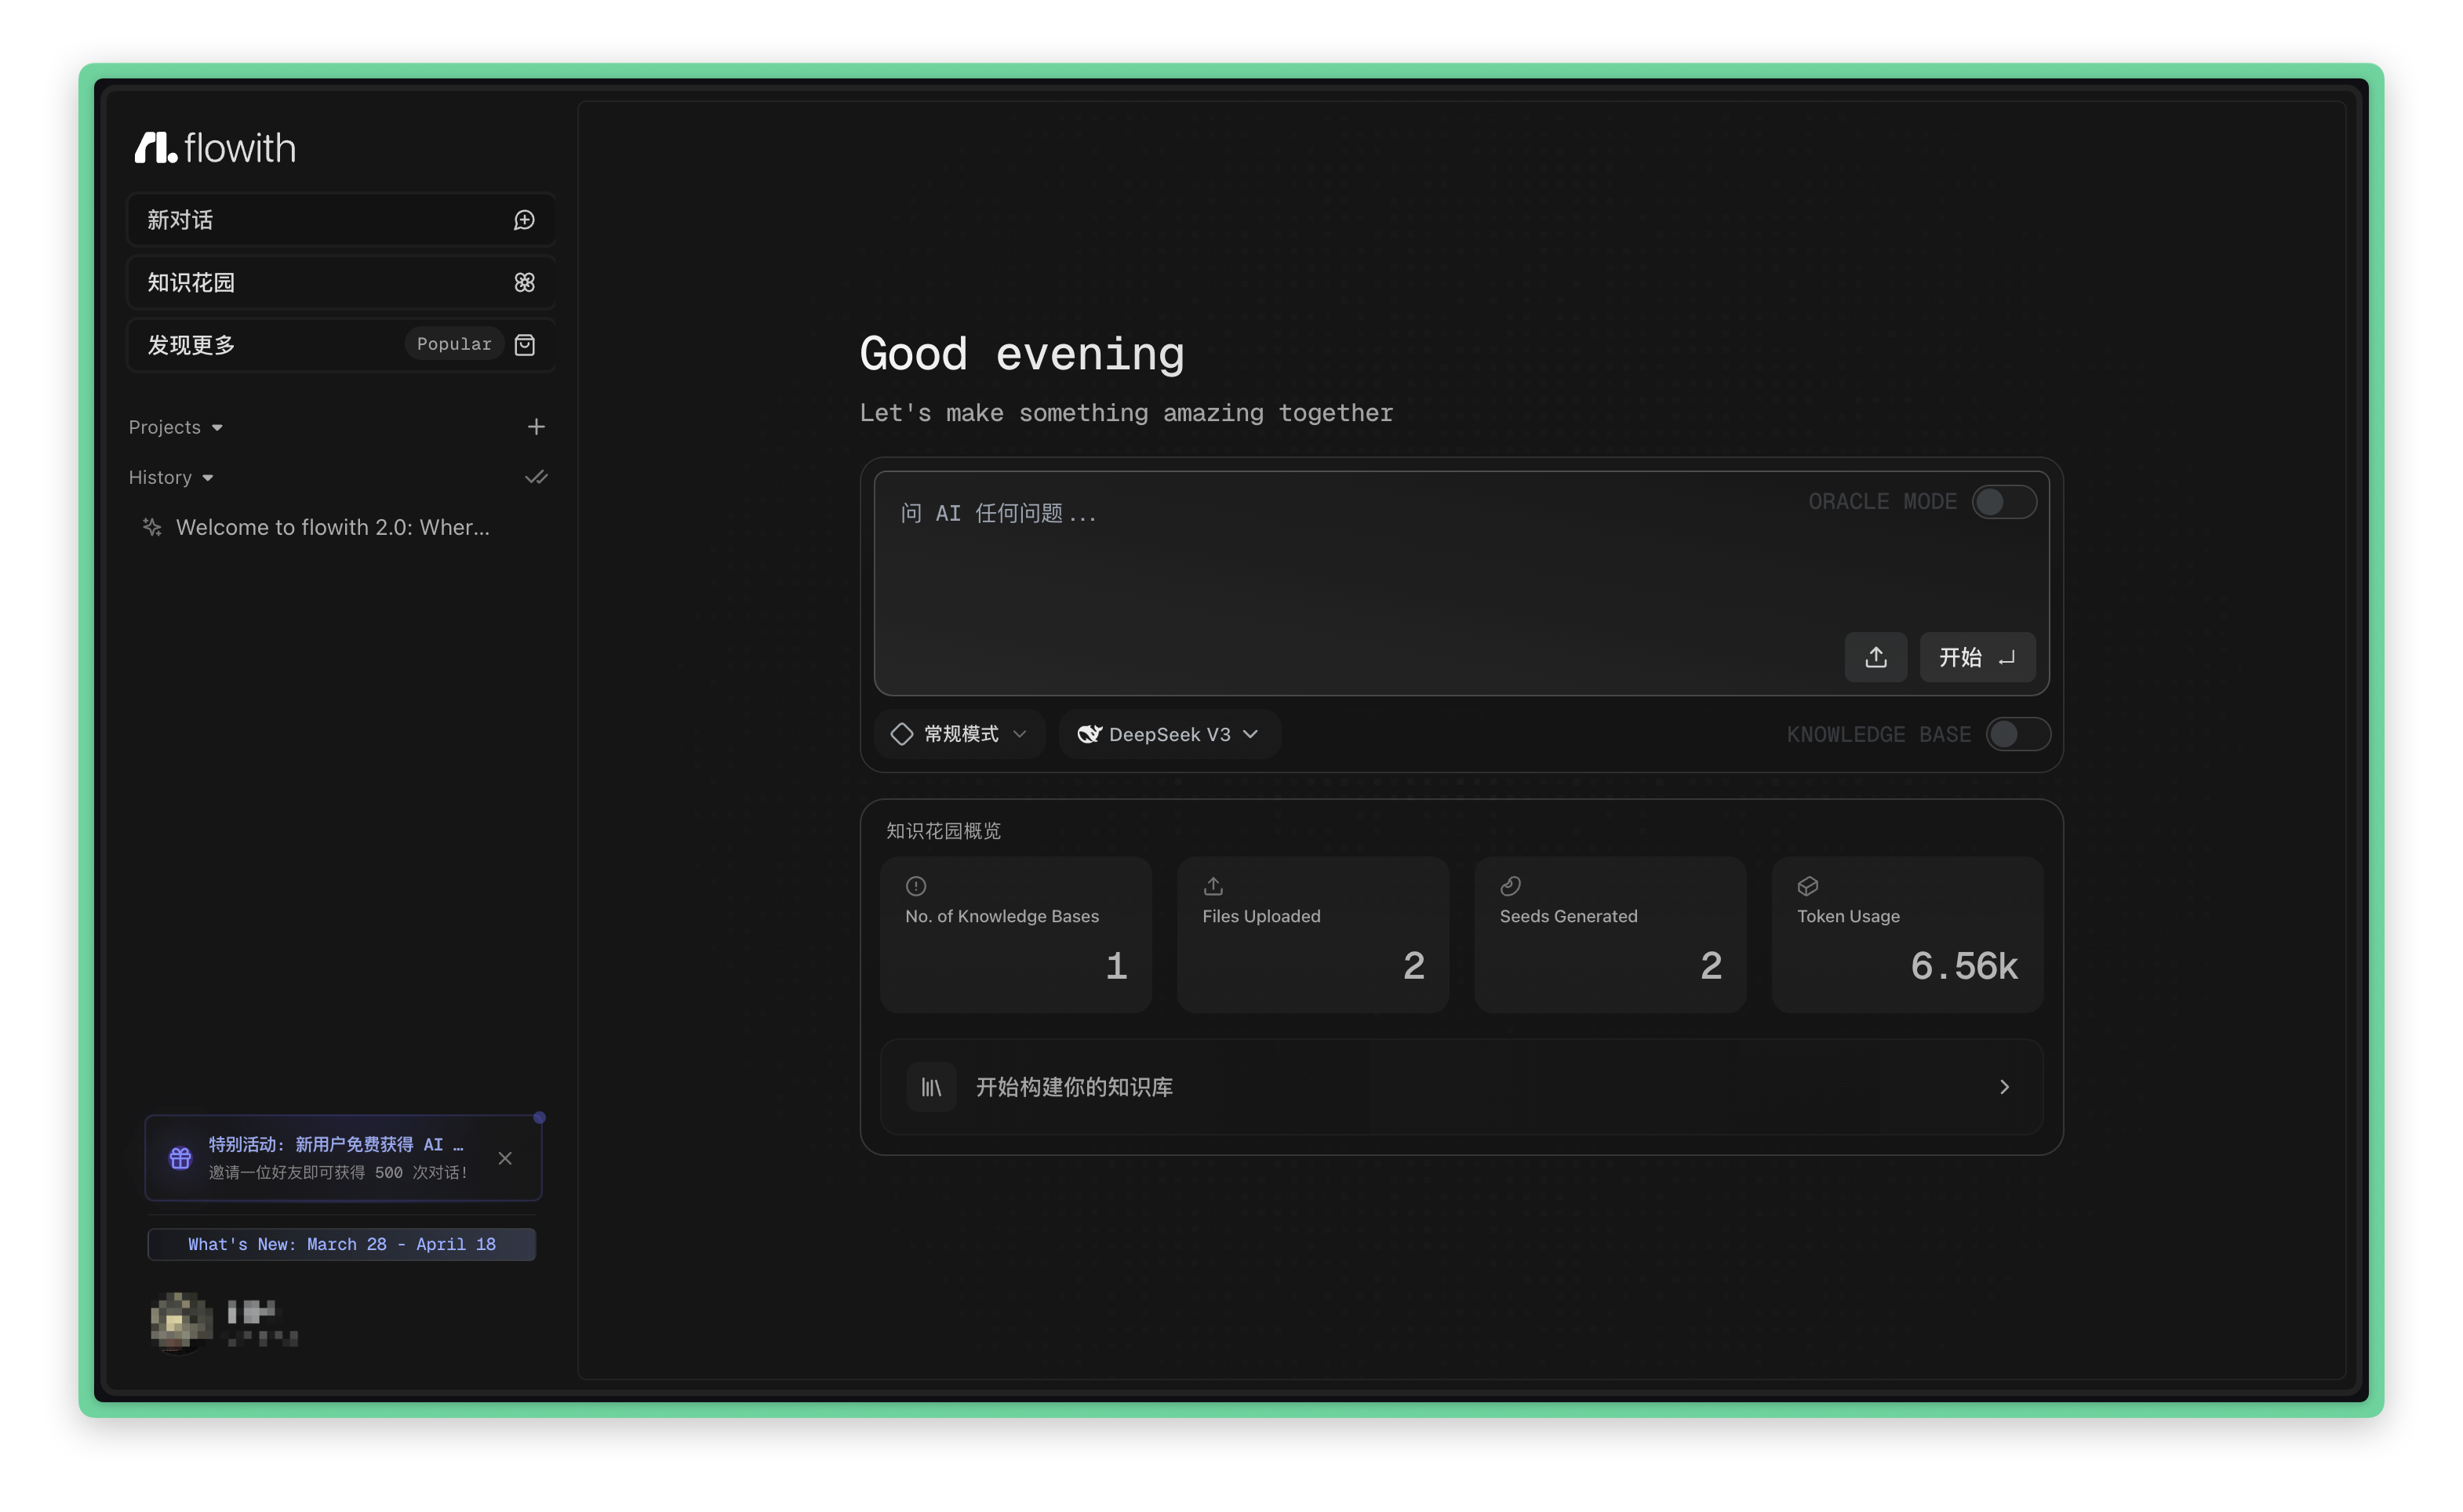Image resolution: width=2463 pixels, height=1512 pixels.
Task: Click the double-check icon next to History
Action: [x=536, y=478]
